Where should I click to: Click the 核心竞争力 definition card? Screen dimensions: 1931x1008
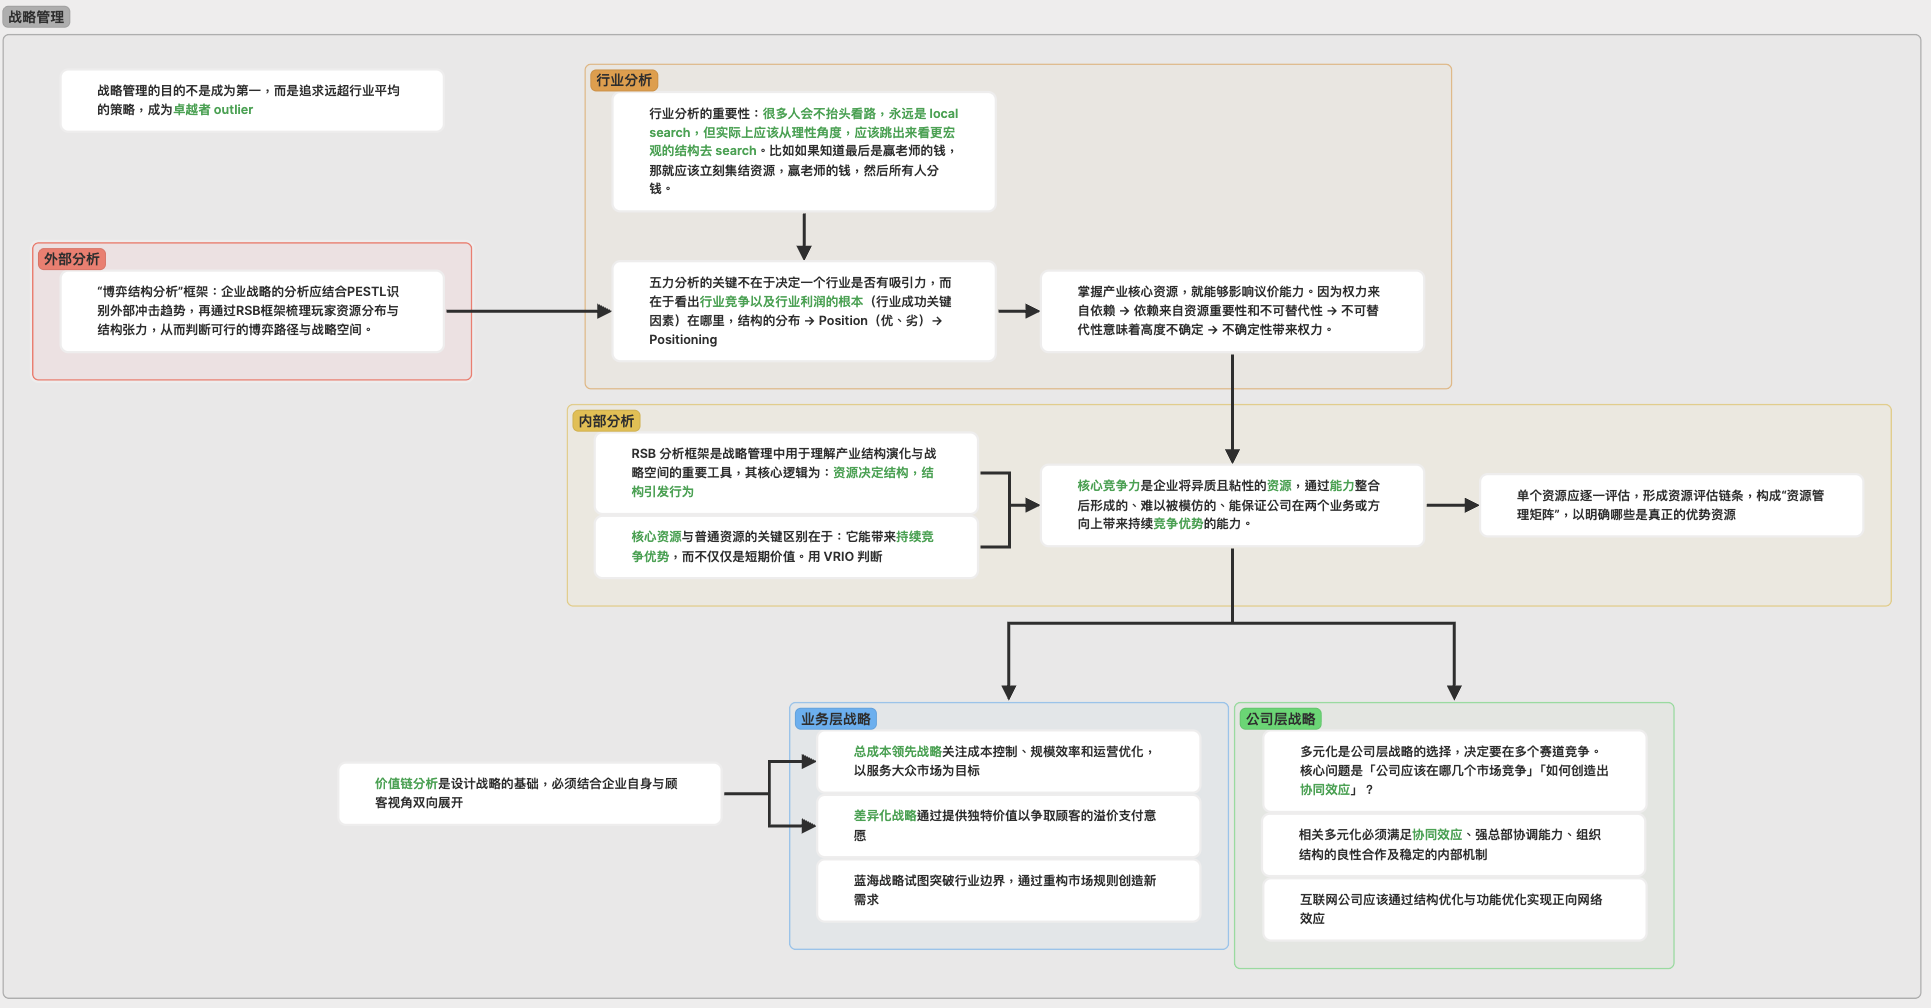click(1231, 505)
